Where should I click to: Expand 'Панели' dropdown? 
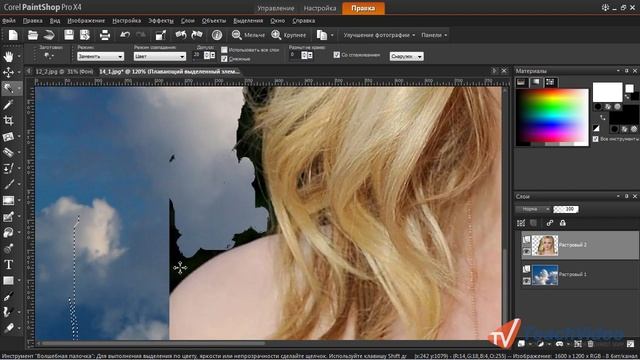[434, 35]
